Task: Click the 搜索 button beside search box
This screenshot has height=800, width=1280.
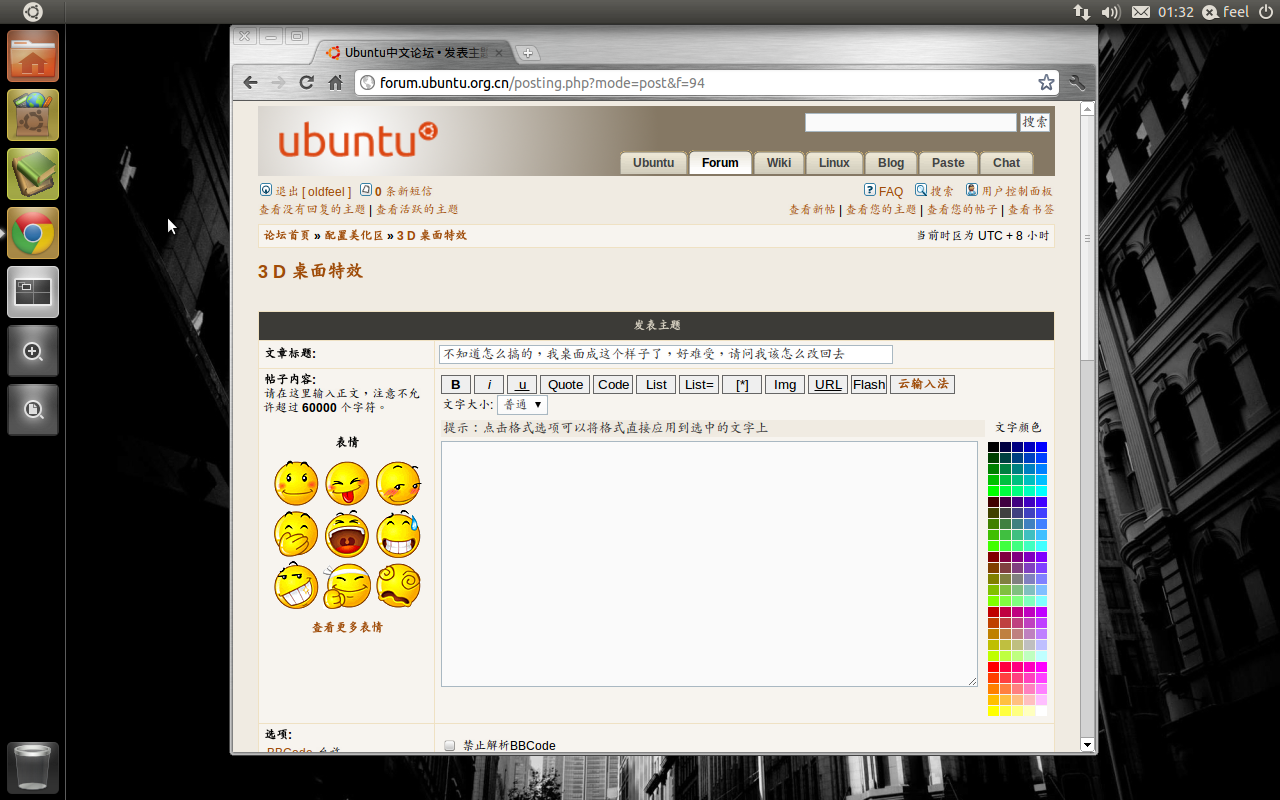Action: click(x=1035, y=122)
